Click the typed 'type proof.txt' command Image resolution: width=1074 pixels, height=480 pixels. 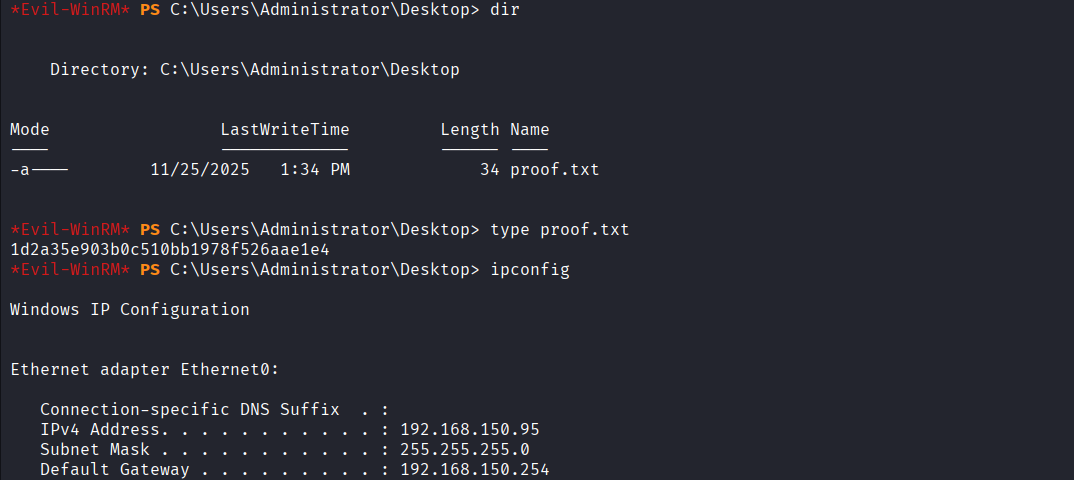(559, 229)
